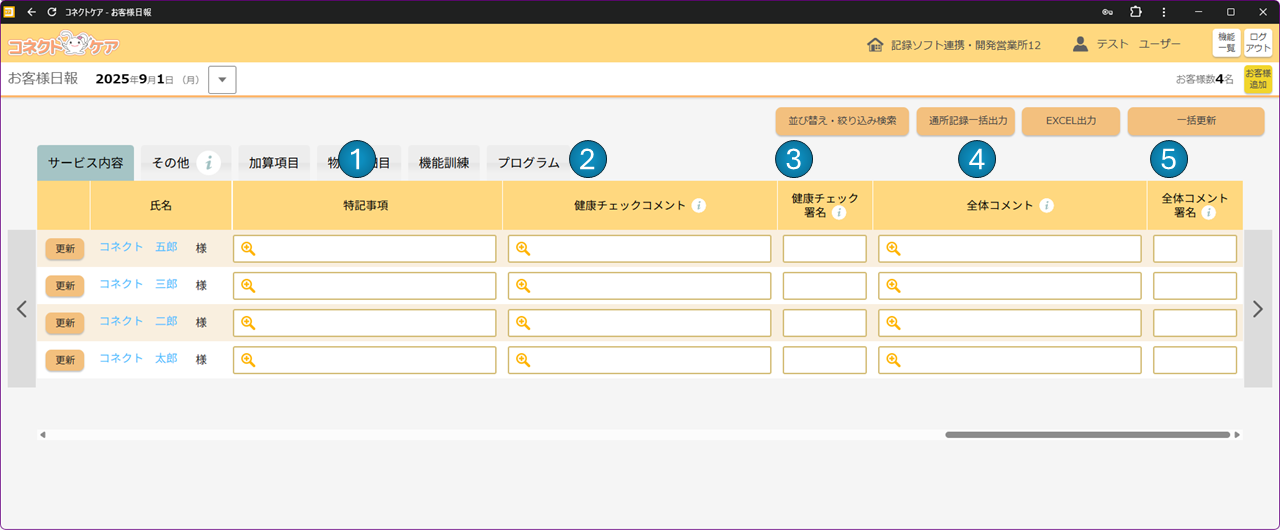This screenshot has width=1280, height=530.
Task: Click magnifier icon in コネクト三郎's 健康チェックコメント field
Action: point(523,286)
